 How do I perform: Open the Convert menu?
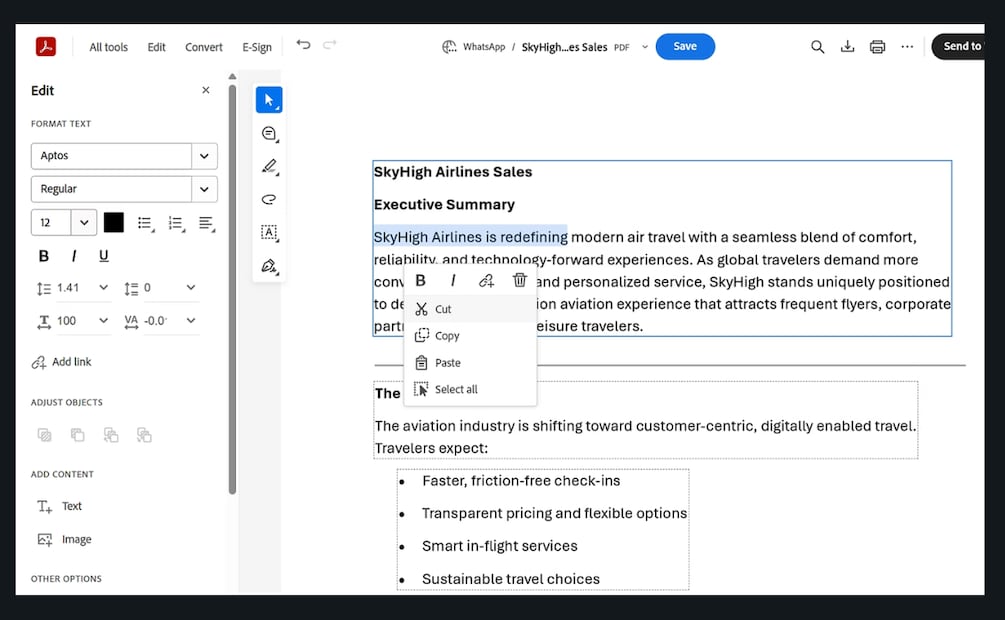[x=204, y=47]
